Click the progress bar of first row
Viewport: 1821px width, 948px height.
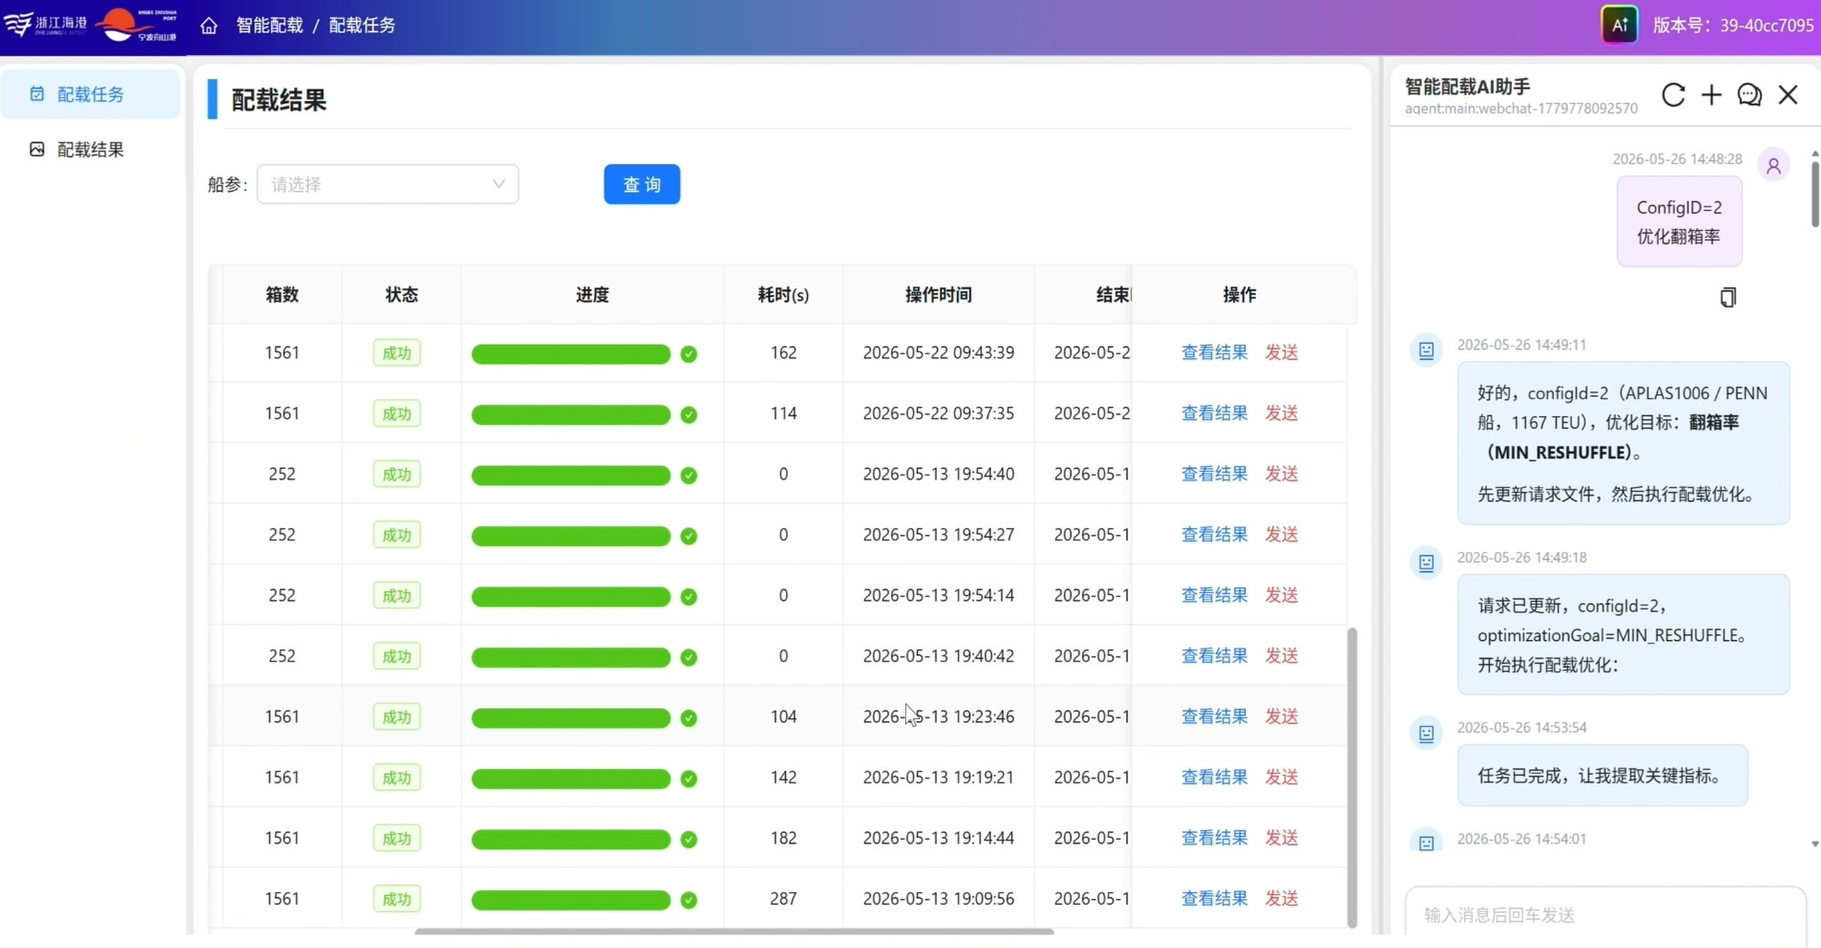point(571,354)
